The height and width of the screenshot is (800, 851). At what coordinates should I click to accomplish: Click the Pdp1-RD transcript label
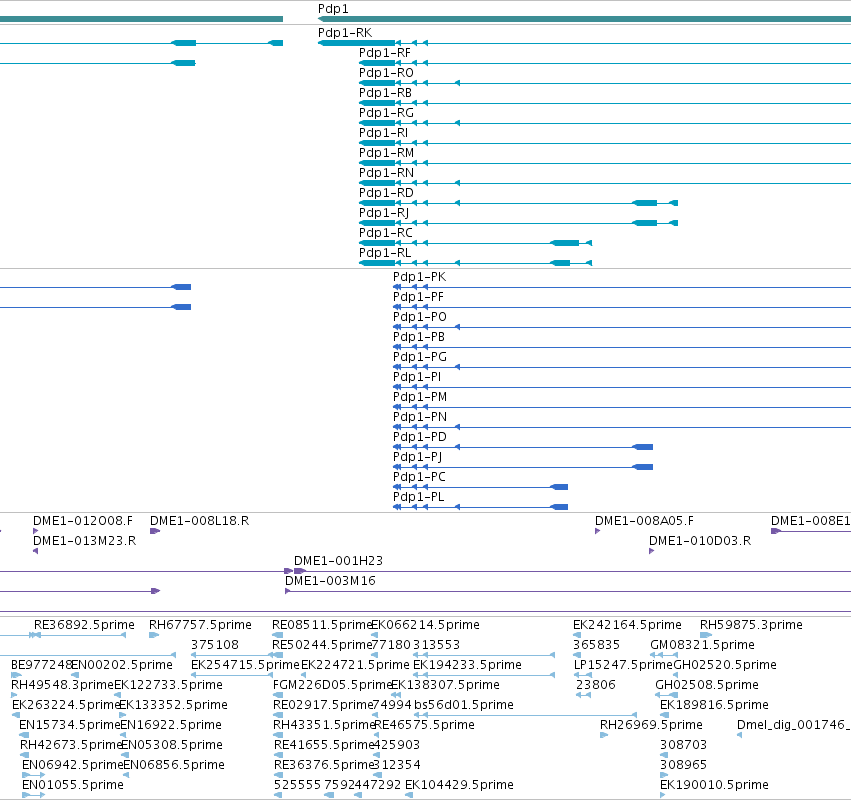click(x=386, y=193)
